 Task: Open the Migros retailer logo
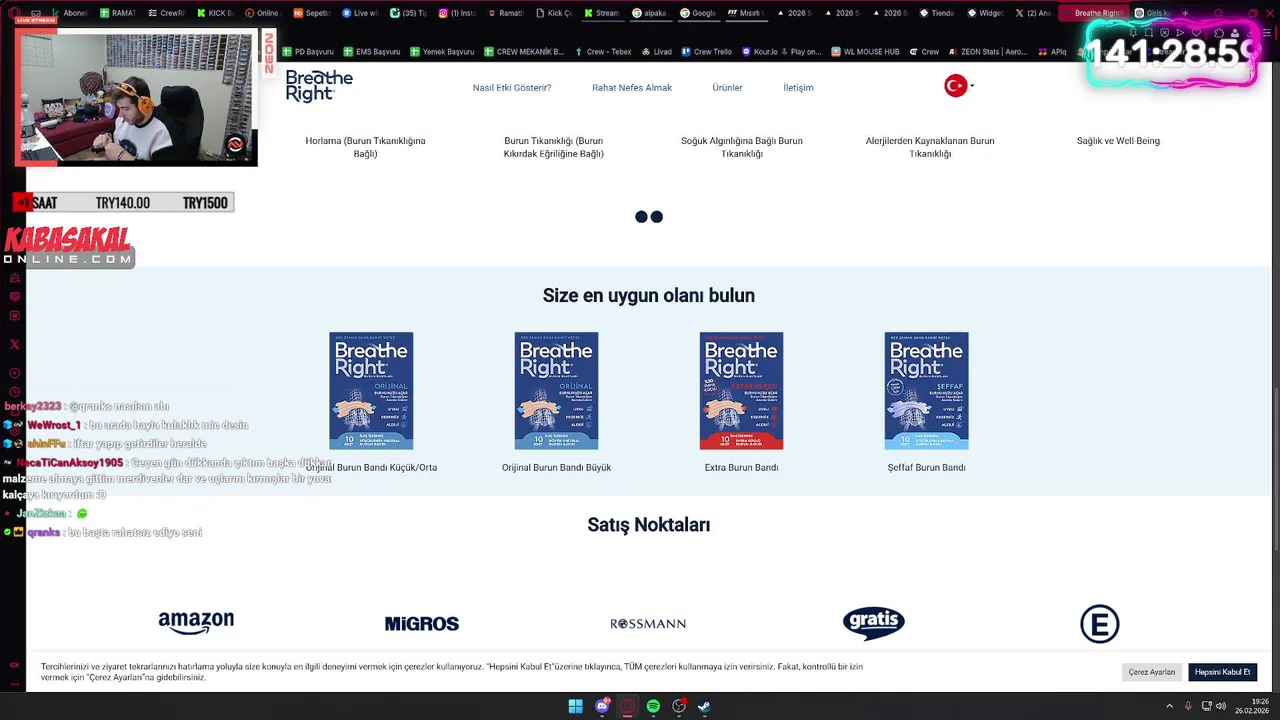(x=422, y=624)
